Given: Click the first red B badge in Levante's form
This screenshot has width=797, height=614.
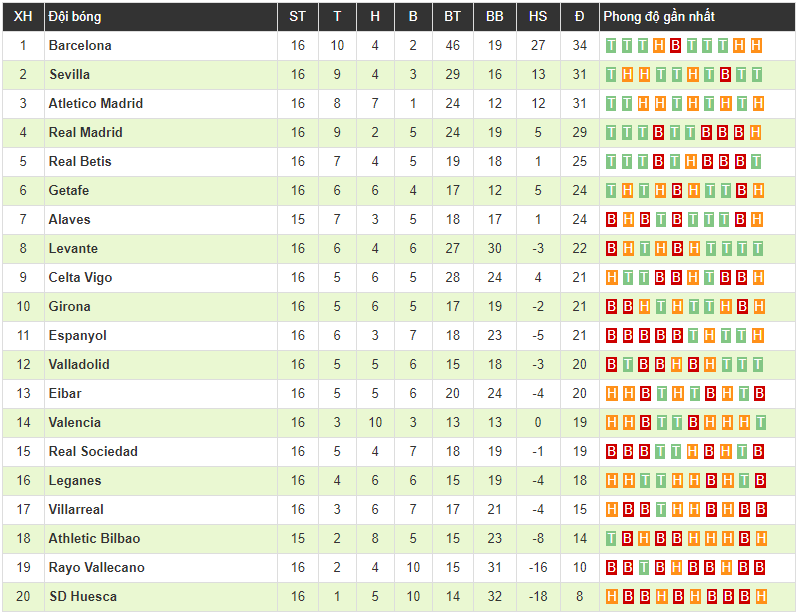Looking at the screenshot, I should tap(612, 248).
